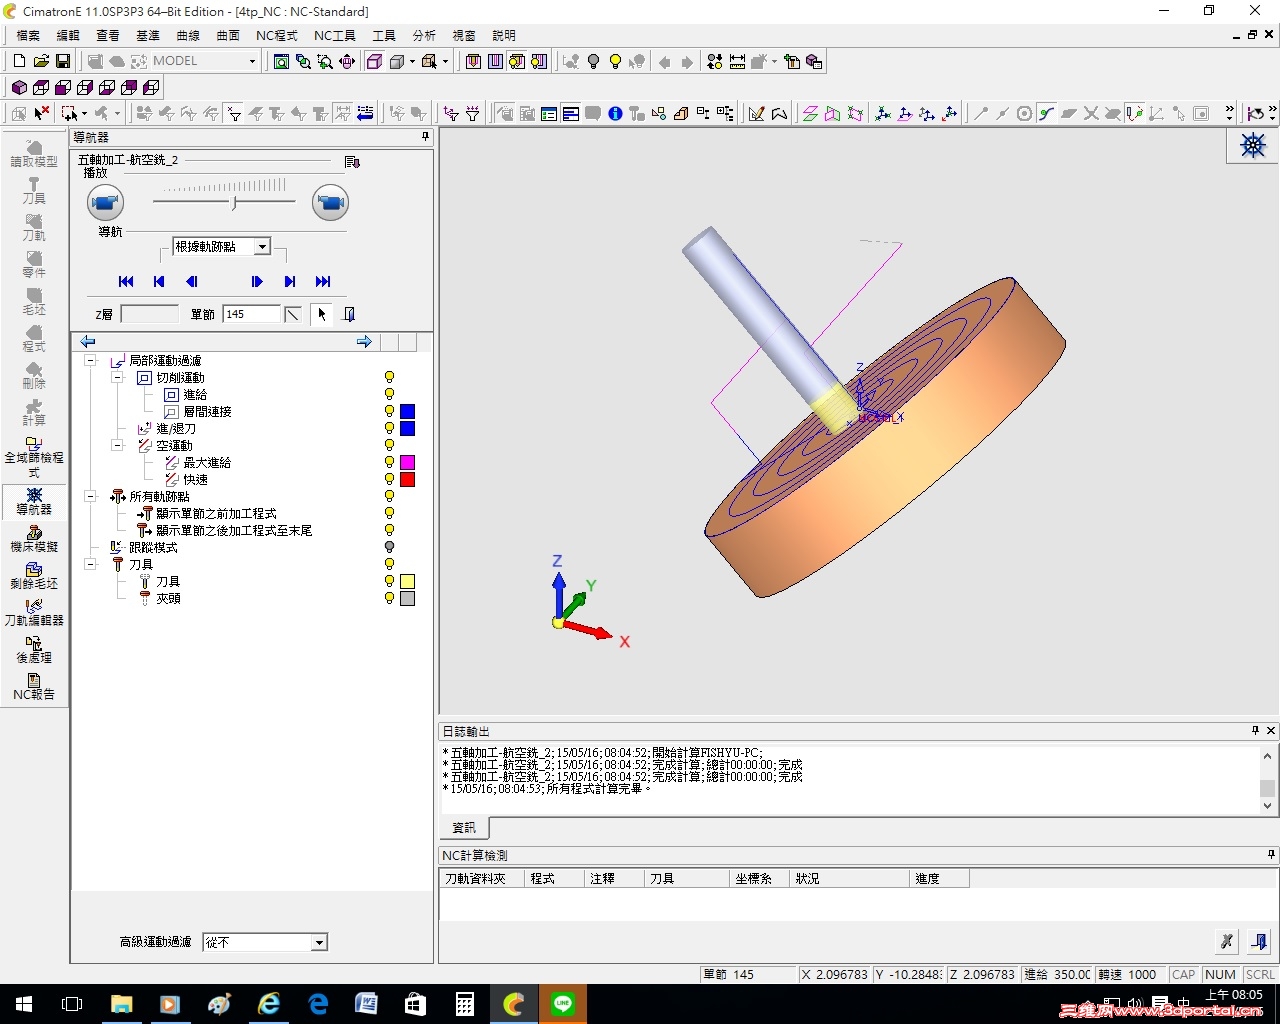This screenshot has width=1280, height=1024.
Task: Open the 分析 menu
Action: 424,35
